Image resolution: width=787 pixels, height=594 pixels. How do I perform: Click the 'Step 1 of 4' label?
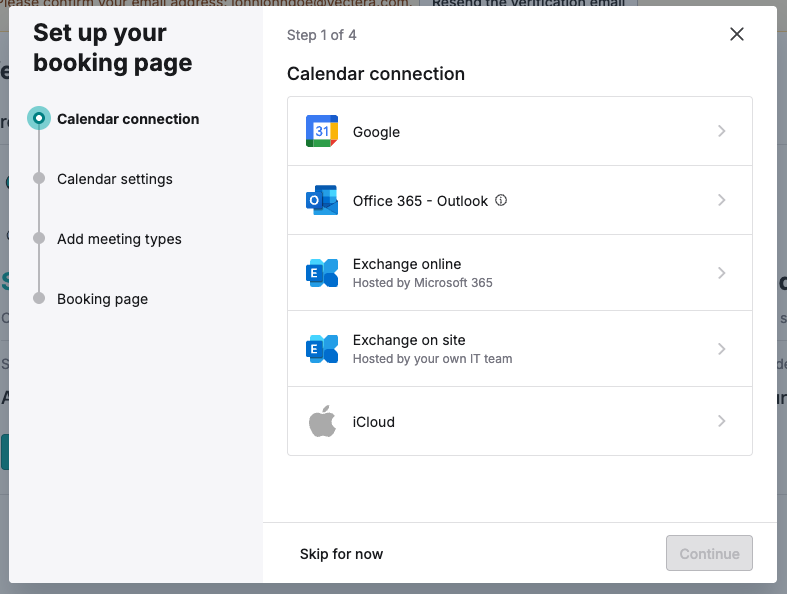pos(321,35)
